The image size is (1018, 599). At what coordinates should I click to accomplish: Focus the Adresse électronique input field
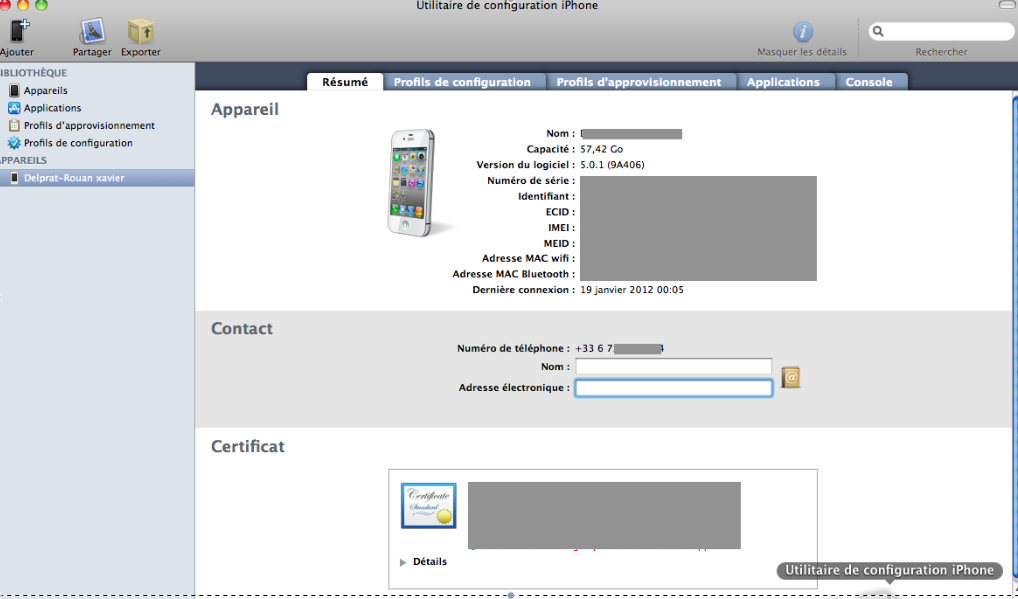(x=673, y=388)
